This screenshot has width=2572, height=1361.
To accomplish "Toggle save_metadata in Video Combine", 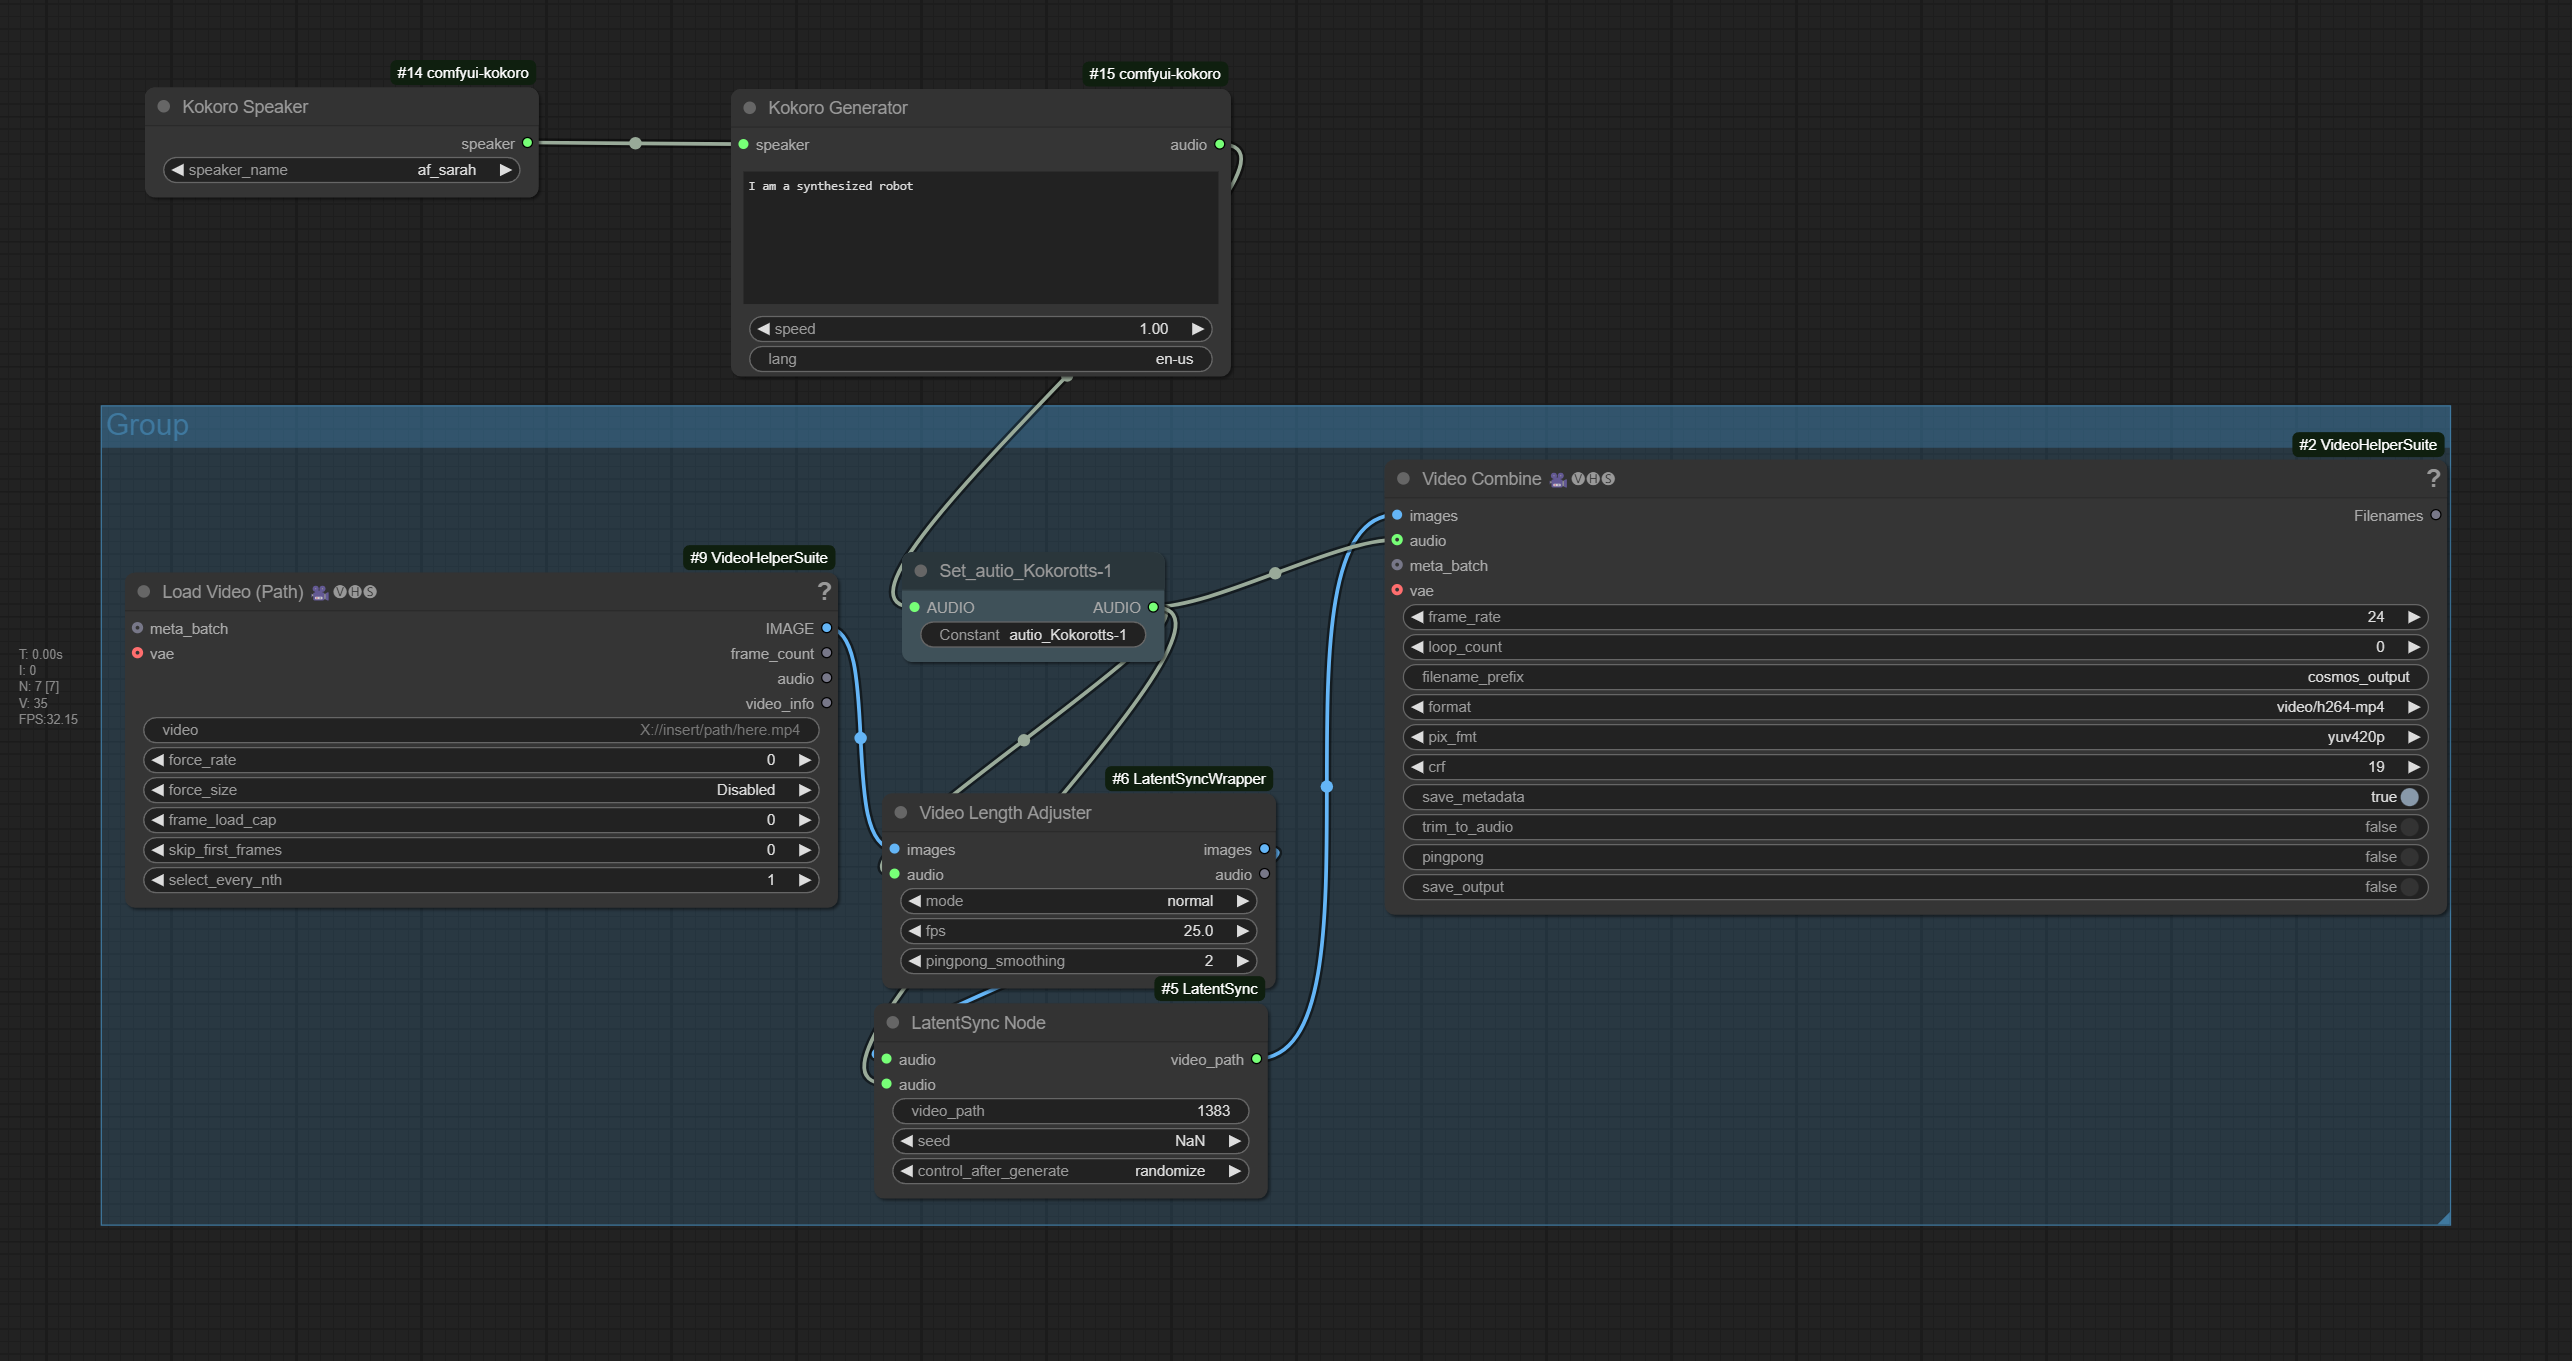I will tap(2409, 797).
